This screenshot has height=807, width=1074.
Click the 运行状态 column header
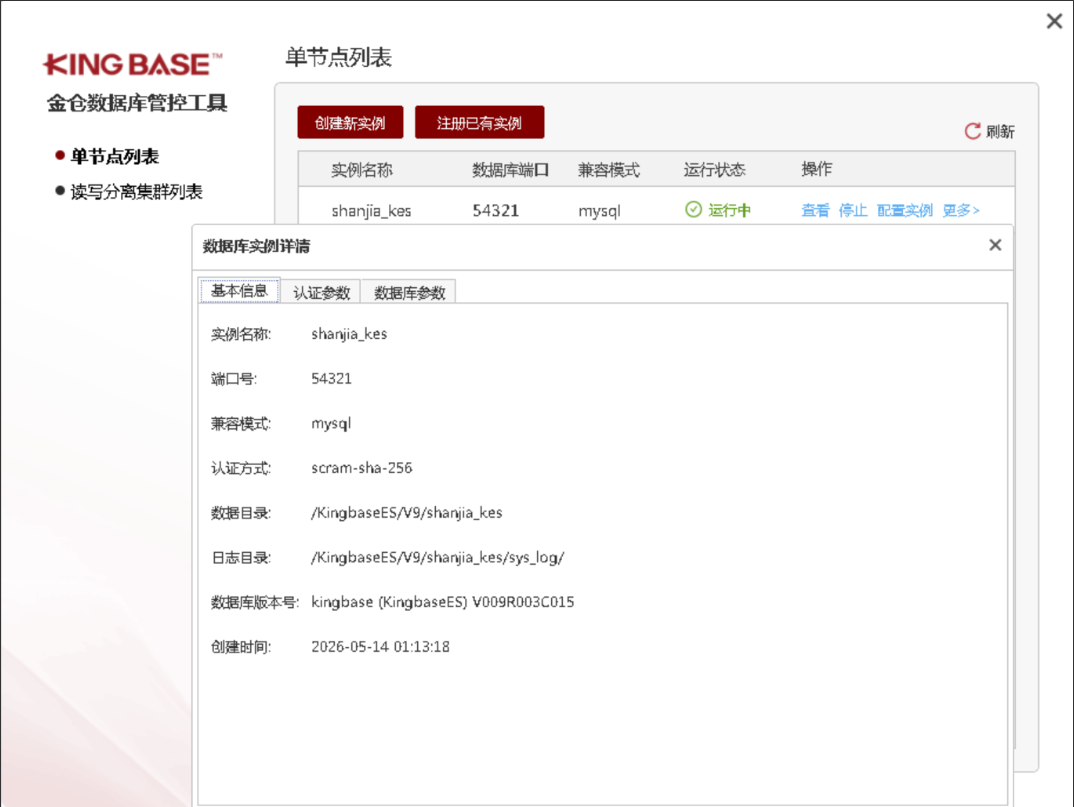[714, 170]
